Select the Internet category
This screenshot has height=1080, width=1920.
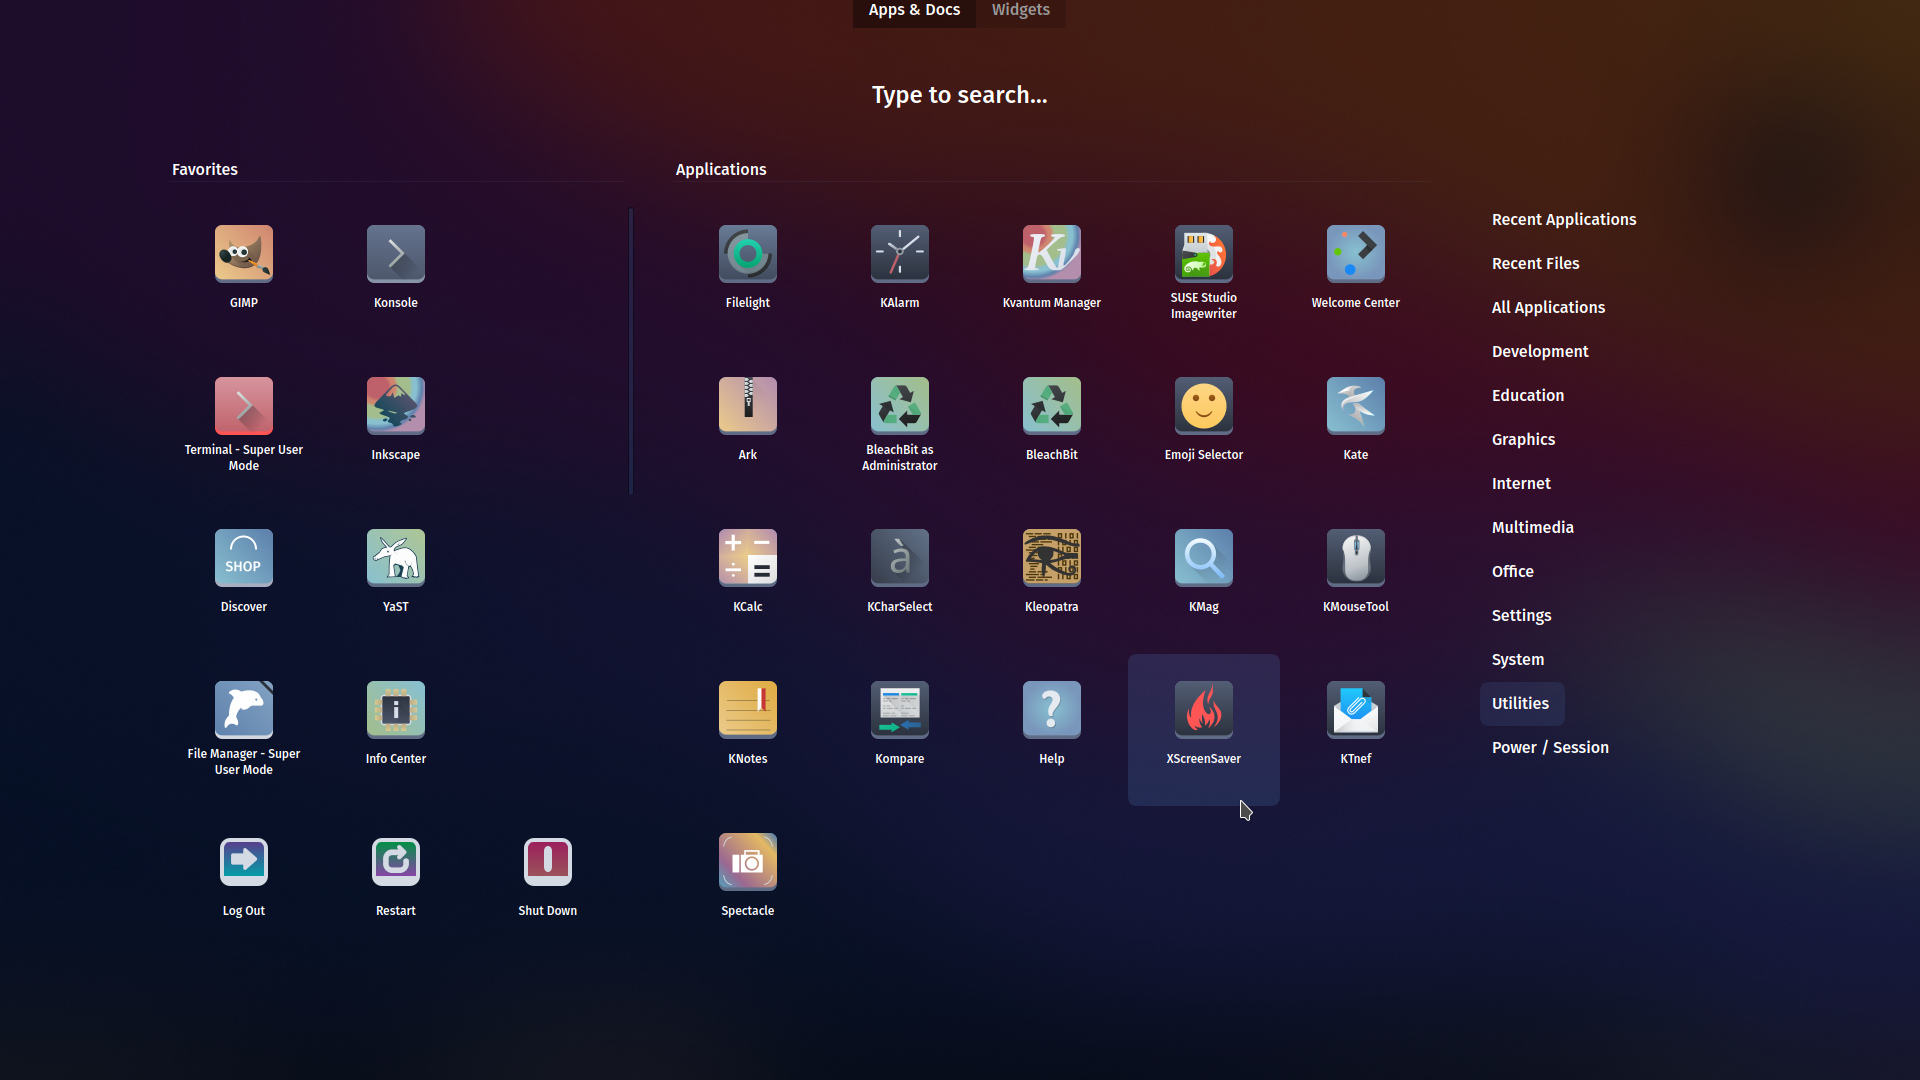tap(1521, 484)
